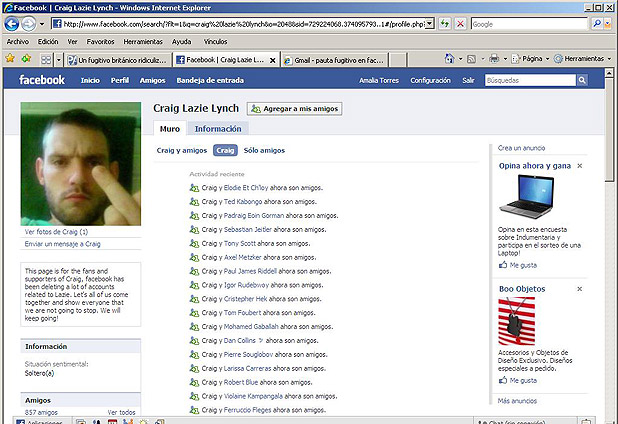Open the Ayuda menu
Image resolution: width=618 pixels, height=424 pixels.
click(181, 41)
